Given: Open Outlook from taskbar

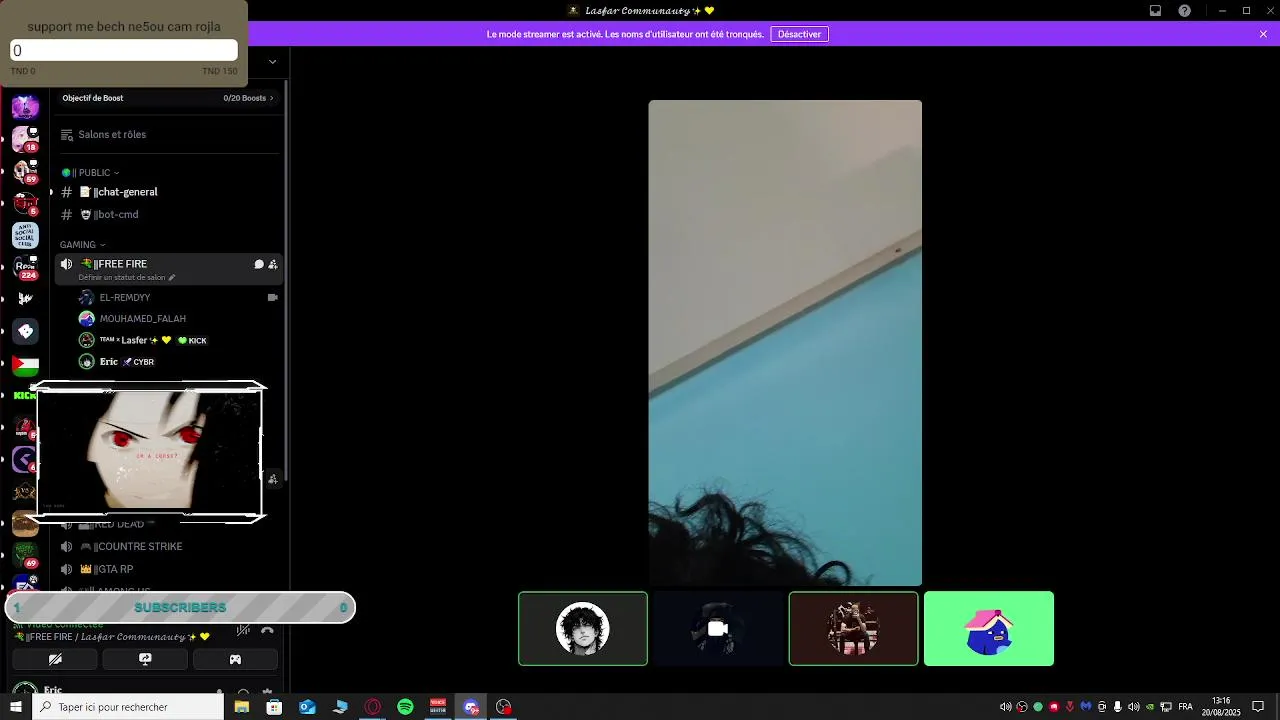Looking at the screenshot, I should (x=307, y=707).
